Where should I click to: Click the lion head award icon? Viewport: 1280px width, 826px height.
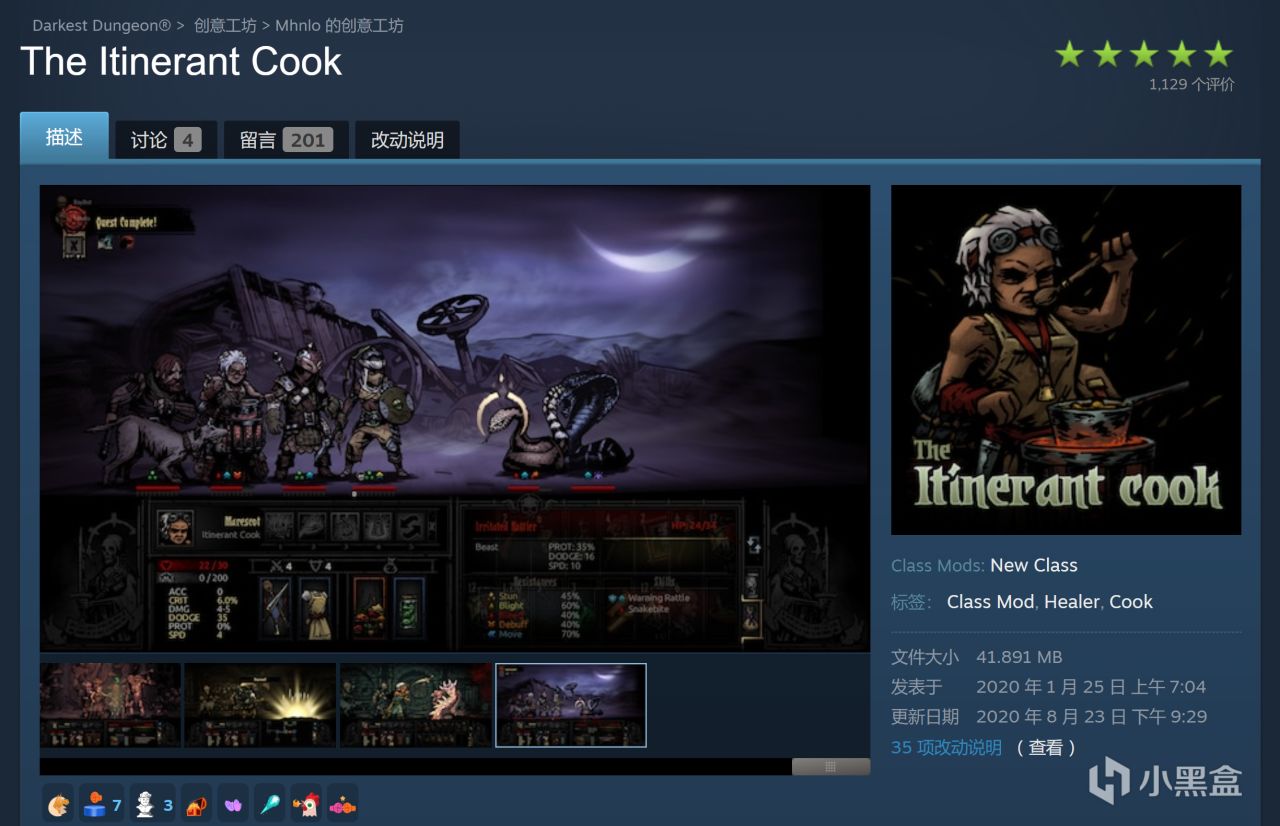coord(58,804)
